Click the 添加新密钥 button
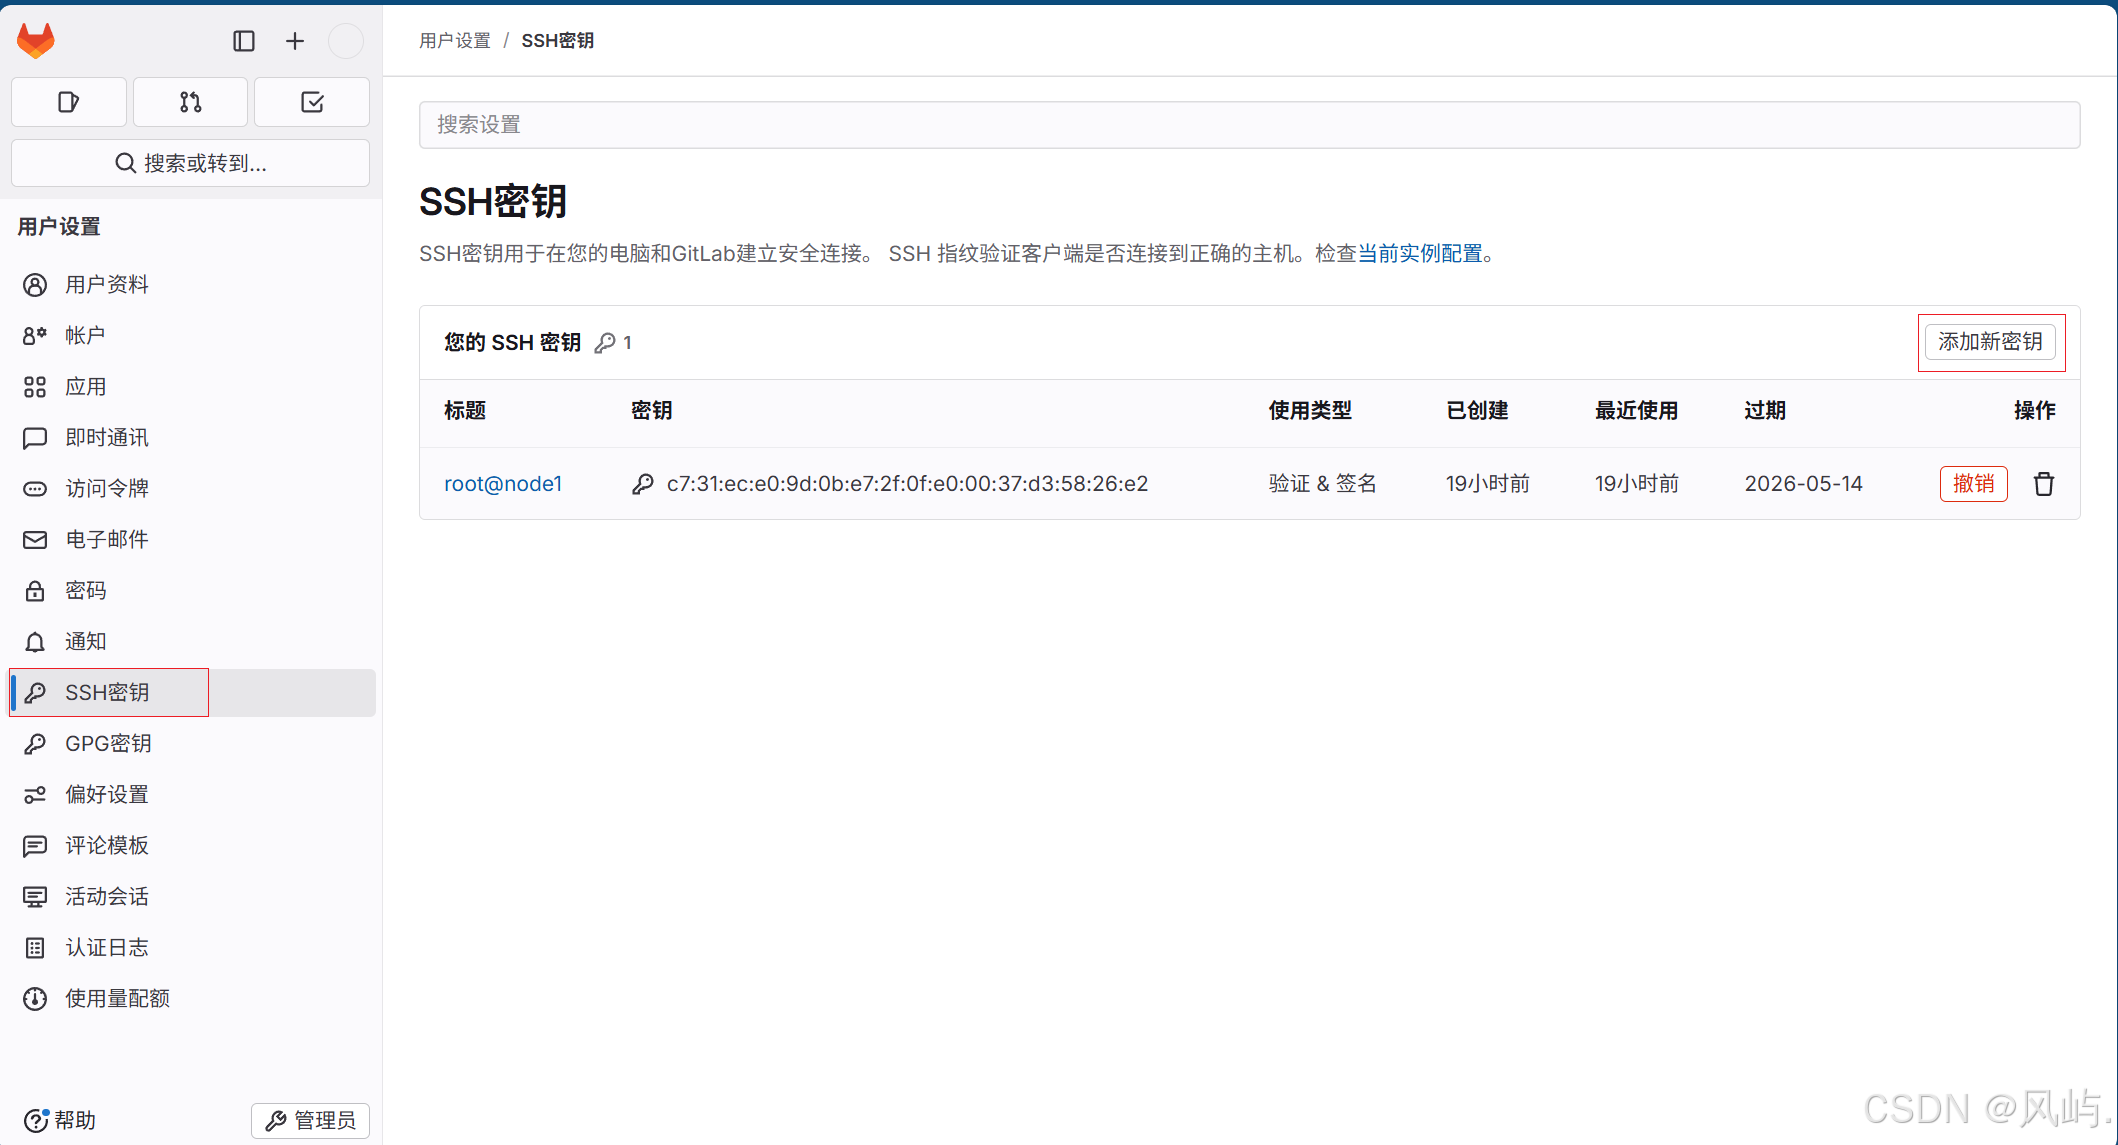2118x1145 pixels. tap(1990, 342)
